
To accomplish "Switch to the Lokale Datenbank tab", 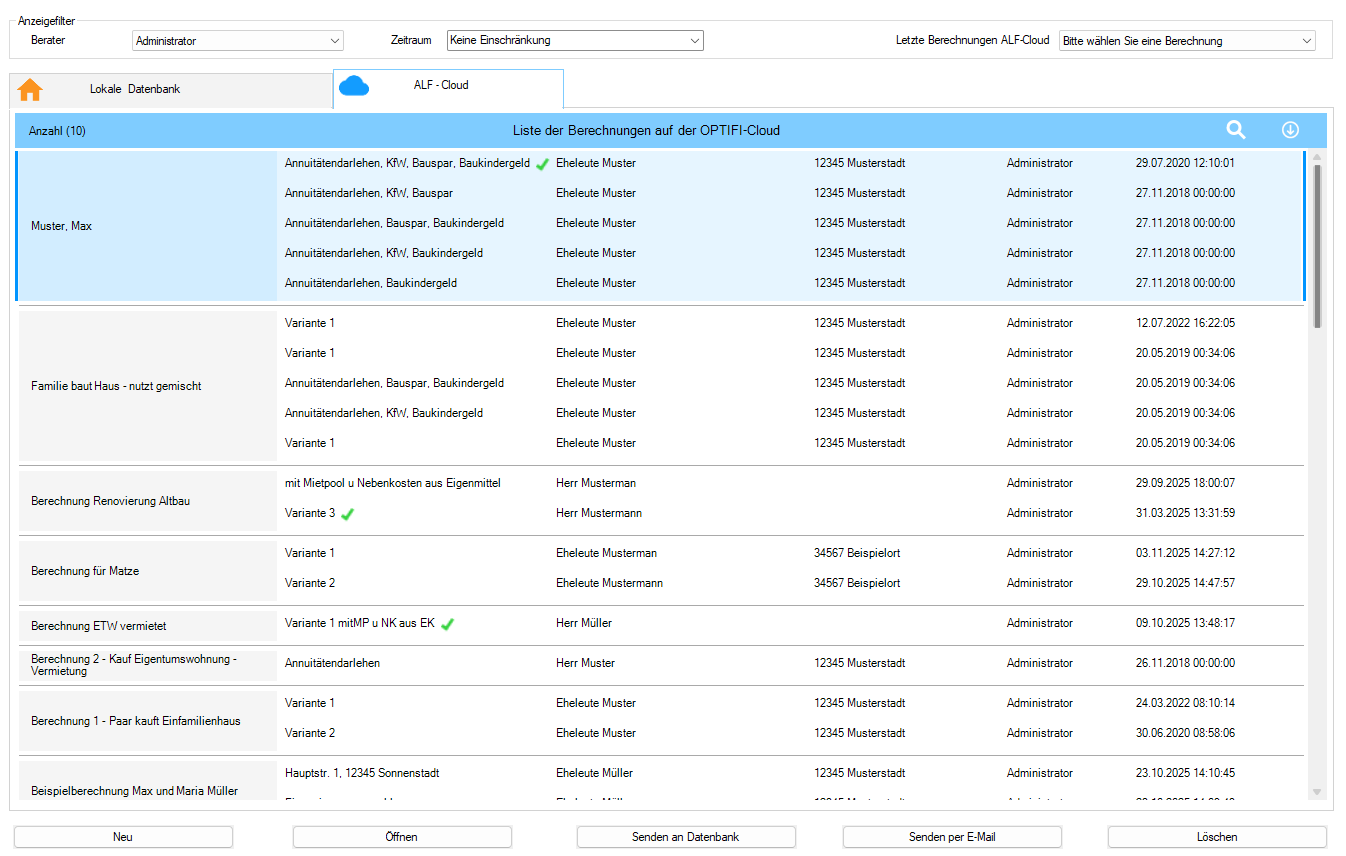I will point(135,90).
